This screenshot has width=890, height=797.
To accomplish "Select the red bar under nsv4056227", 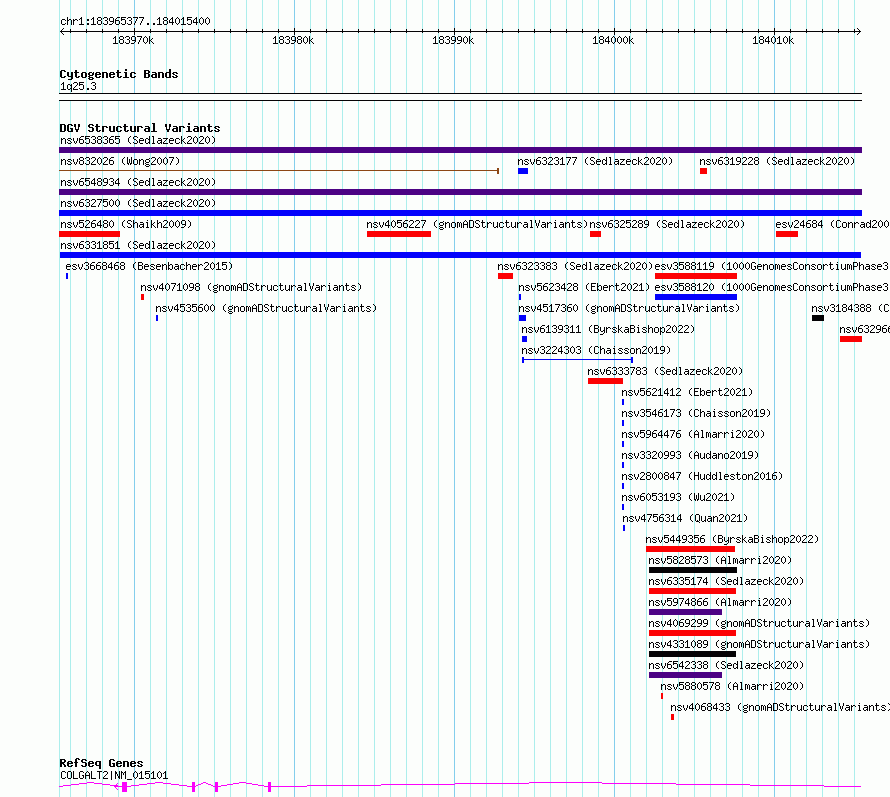I will (398, 234).
